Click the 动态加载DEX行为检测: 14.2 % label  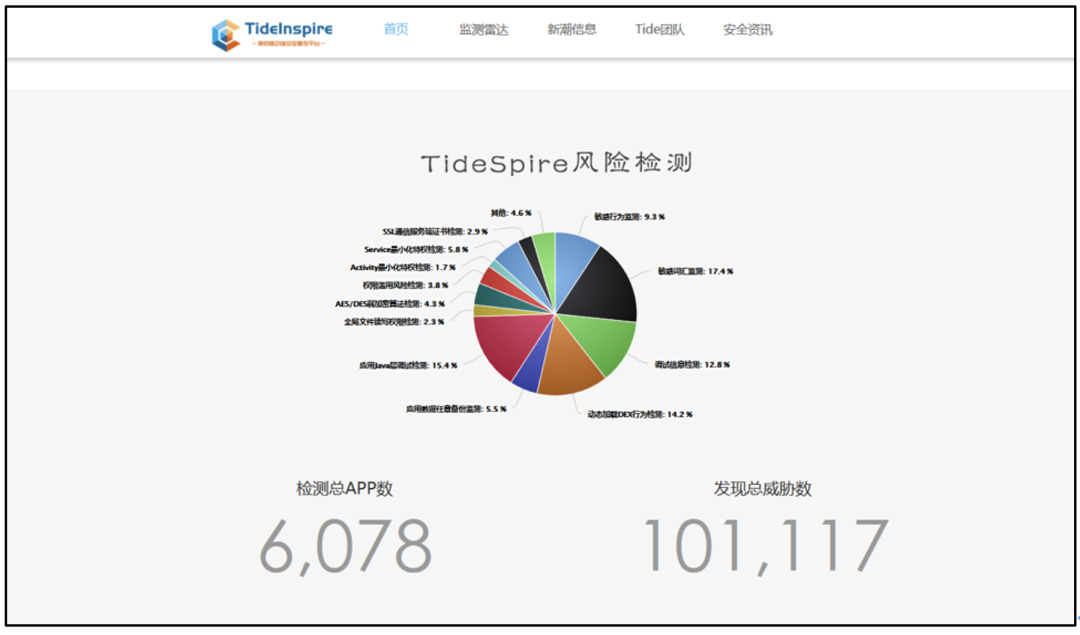[640, 415]
